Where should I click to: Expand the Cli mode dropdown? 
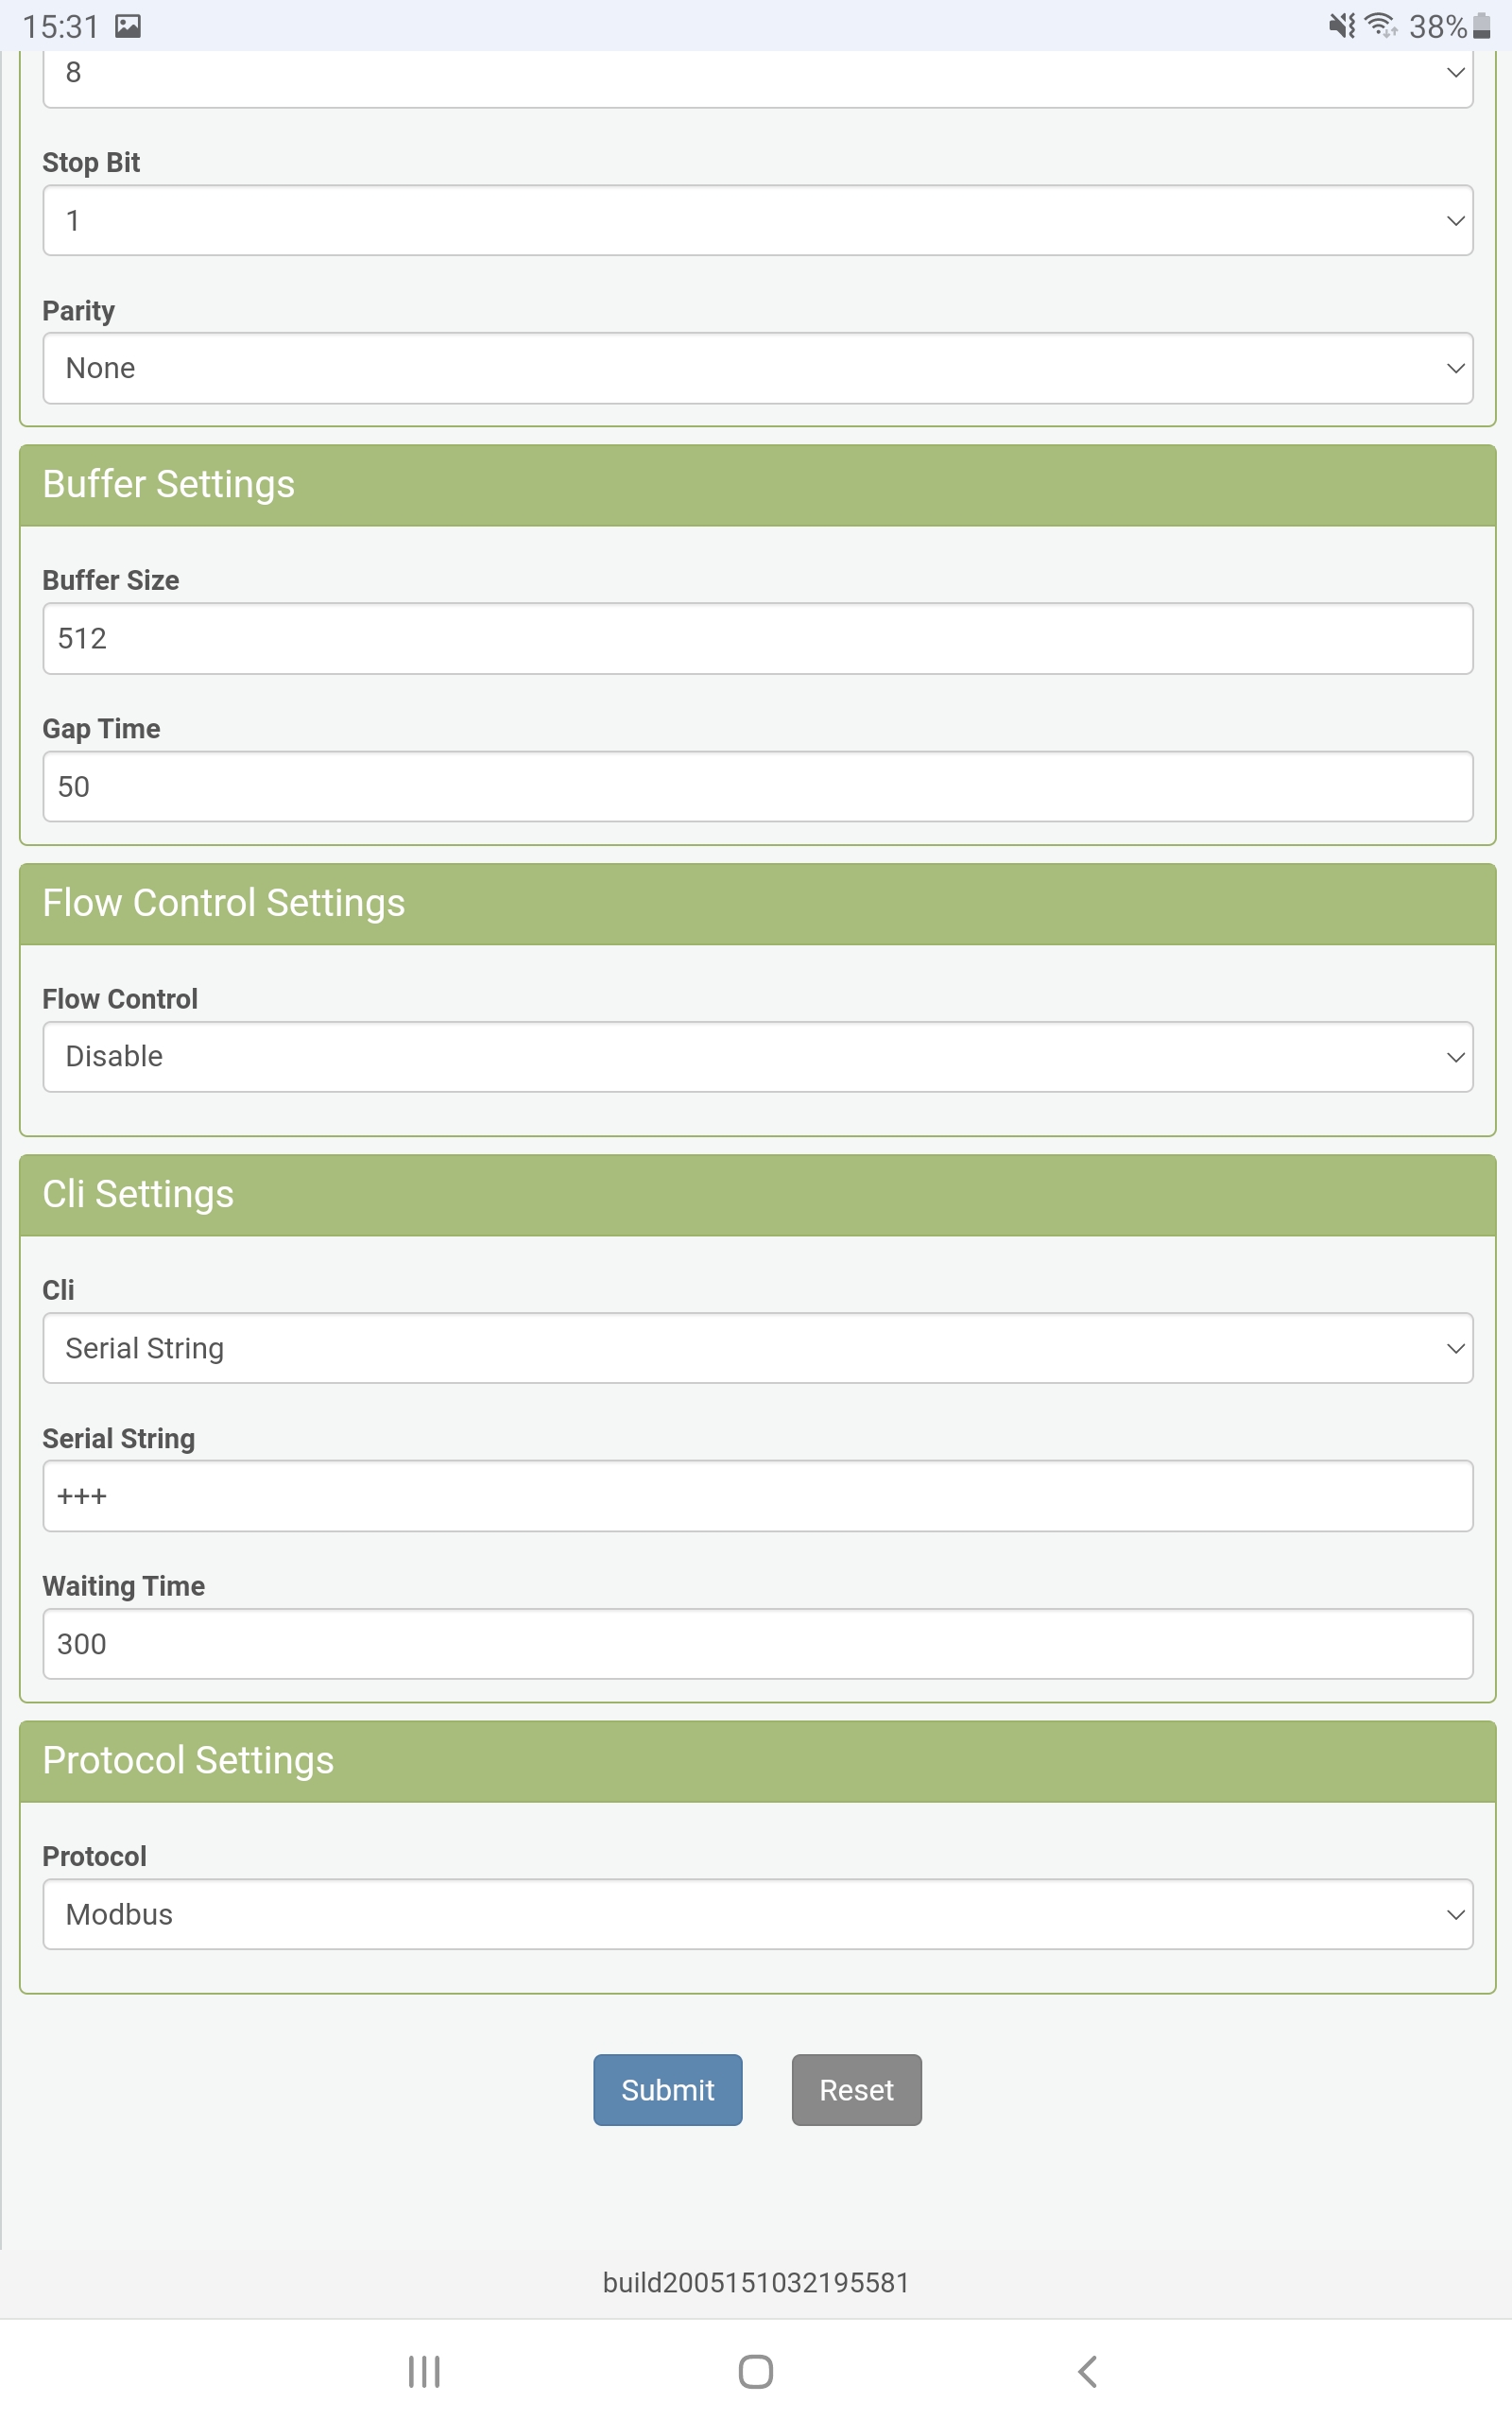tap(757, 1348)
